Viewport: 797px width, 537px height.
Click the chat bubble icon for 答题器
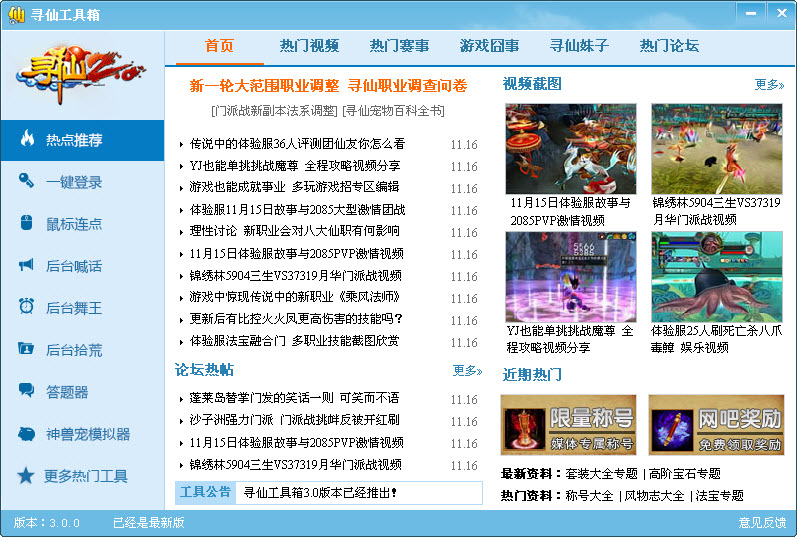(26, 390)
